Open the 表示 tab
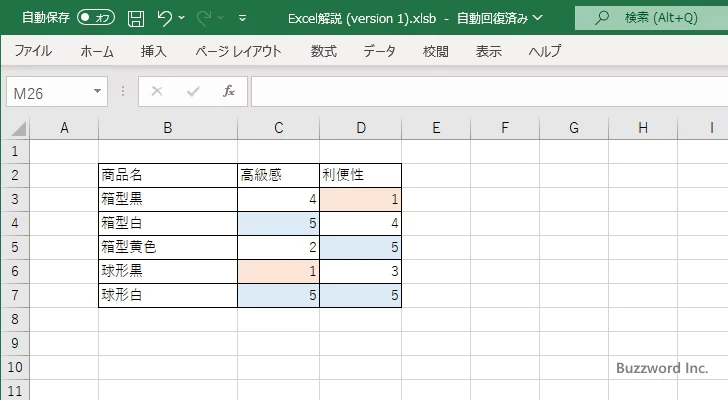This screenshot has width=728, height=400. [488, 51]
